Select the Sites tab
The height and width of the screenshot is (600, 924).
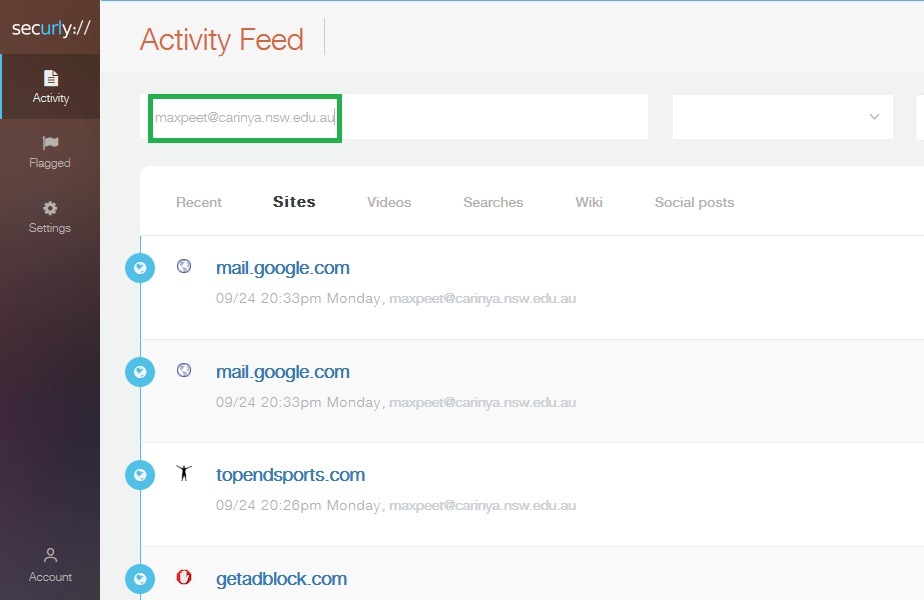click(x=294, y=202)
